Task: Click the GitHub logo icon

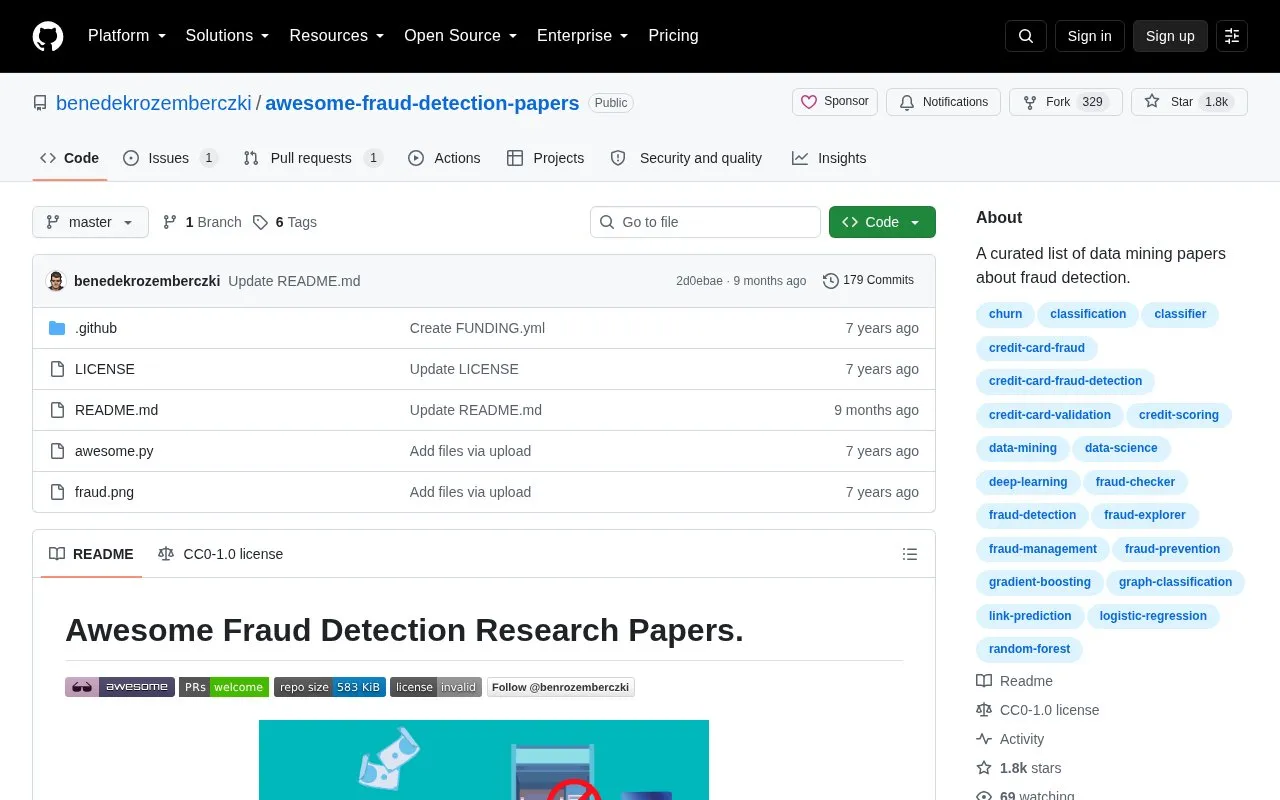Action: tap(48, 36)
